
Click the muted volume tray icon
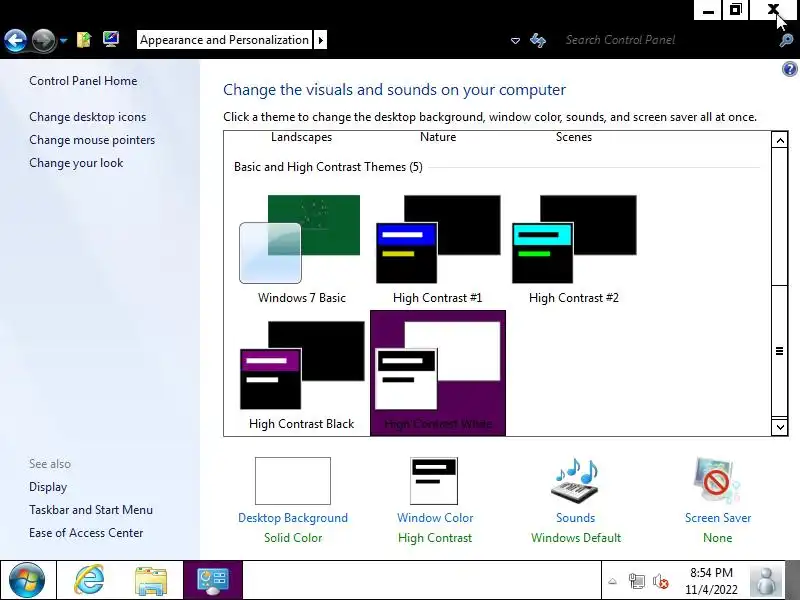(660, 581)
